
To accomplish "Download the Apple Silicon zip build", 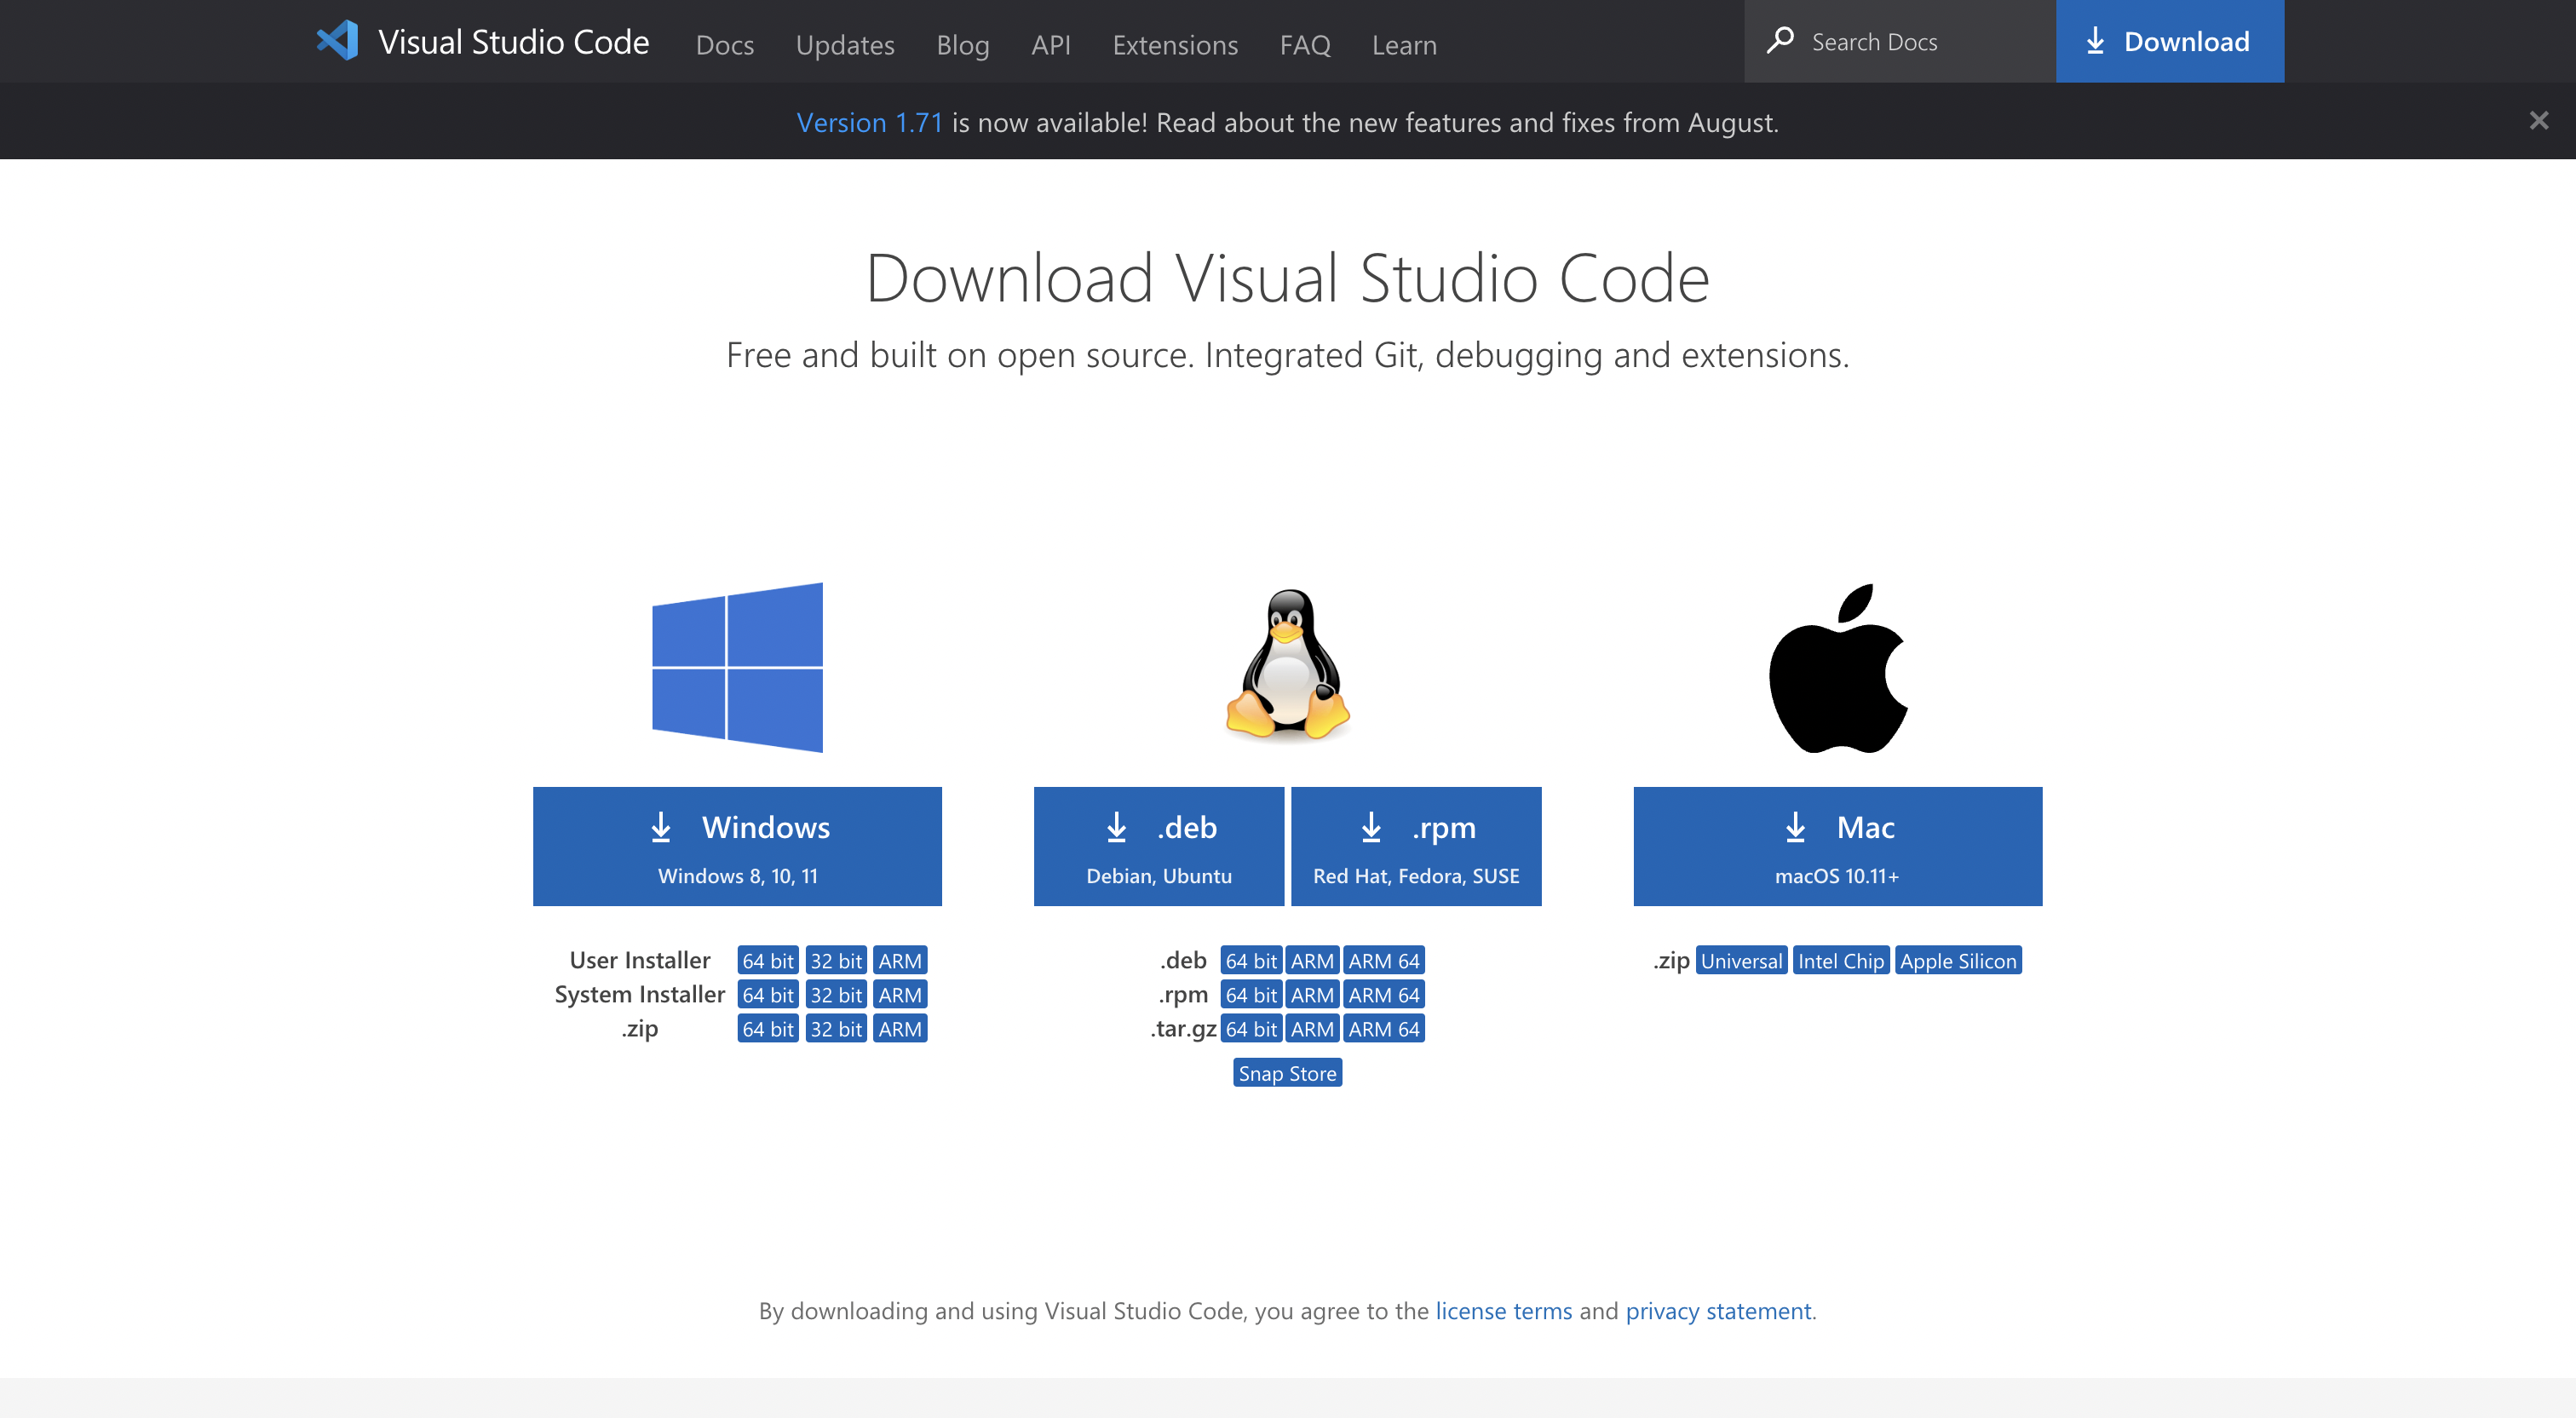I will pyautogui.click(x=1957, y=960).
